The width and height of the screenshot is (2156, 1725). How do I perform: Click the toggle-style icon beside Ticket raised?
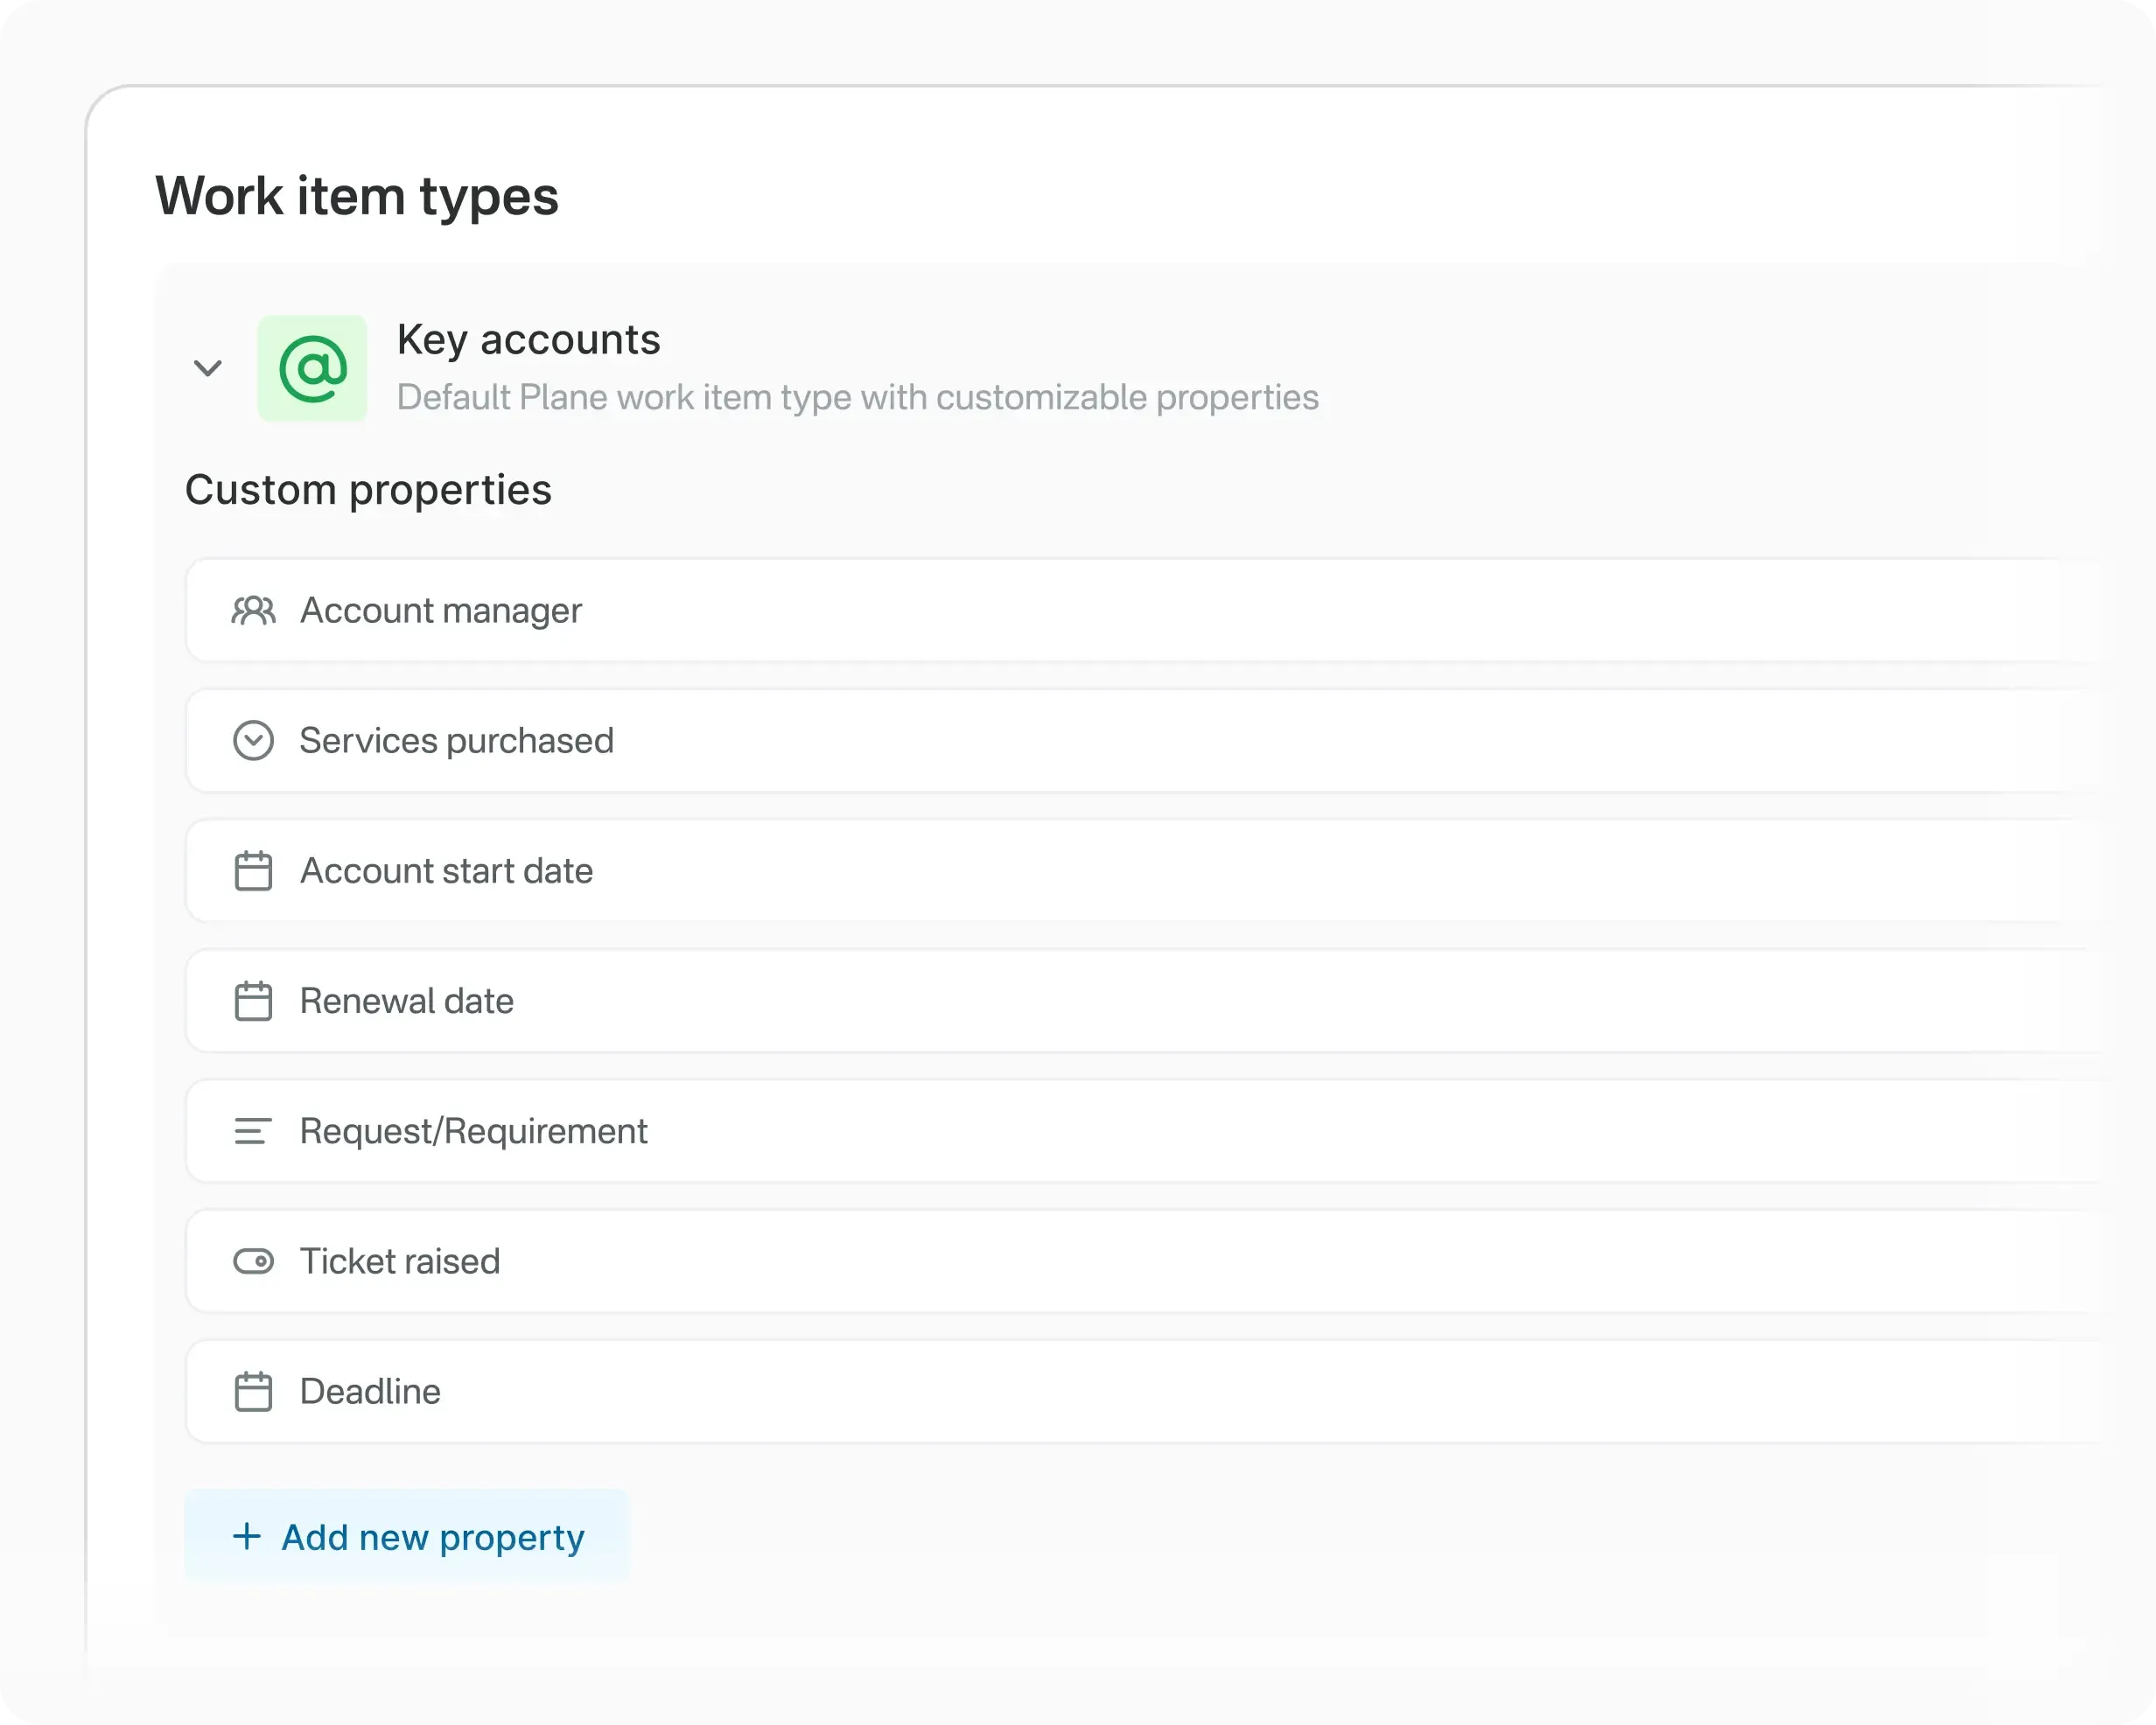click(253, 1261)
